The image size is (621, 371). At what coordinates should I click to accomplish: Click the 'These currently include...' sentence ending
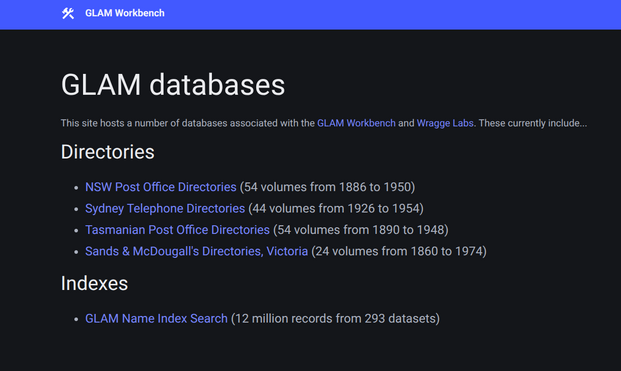[x=533, y=123]
